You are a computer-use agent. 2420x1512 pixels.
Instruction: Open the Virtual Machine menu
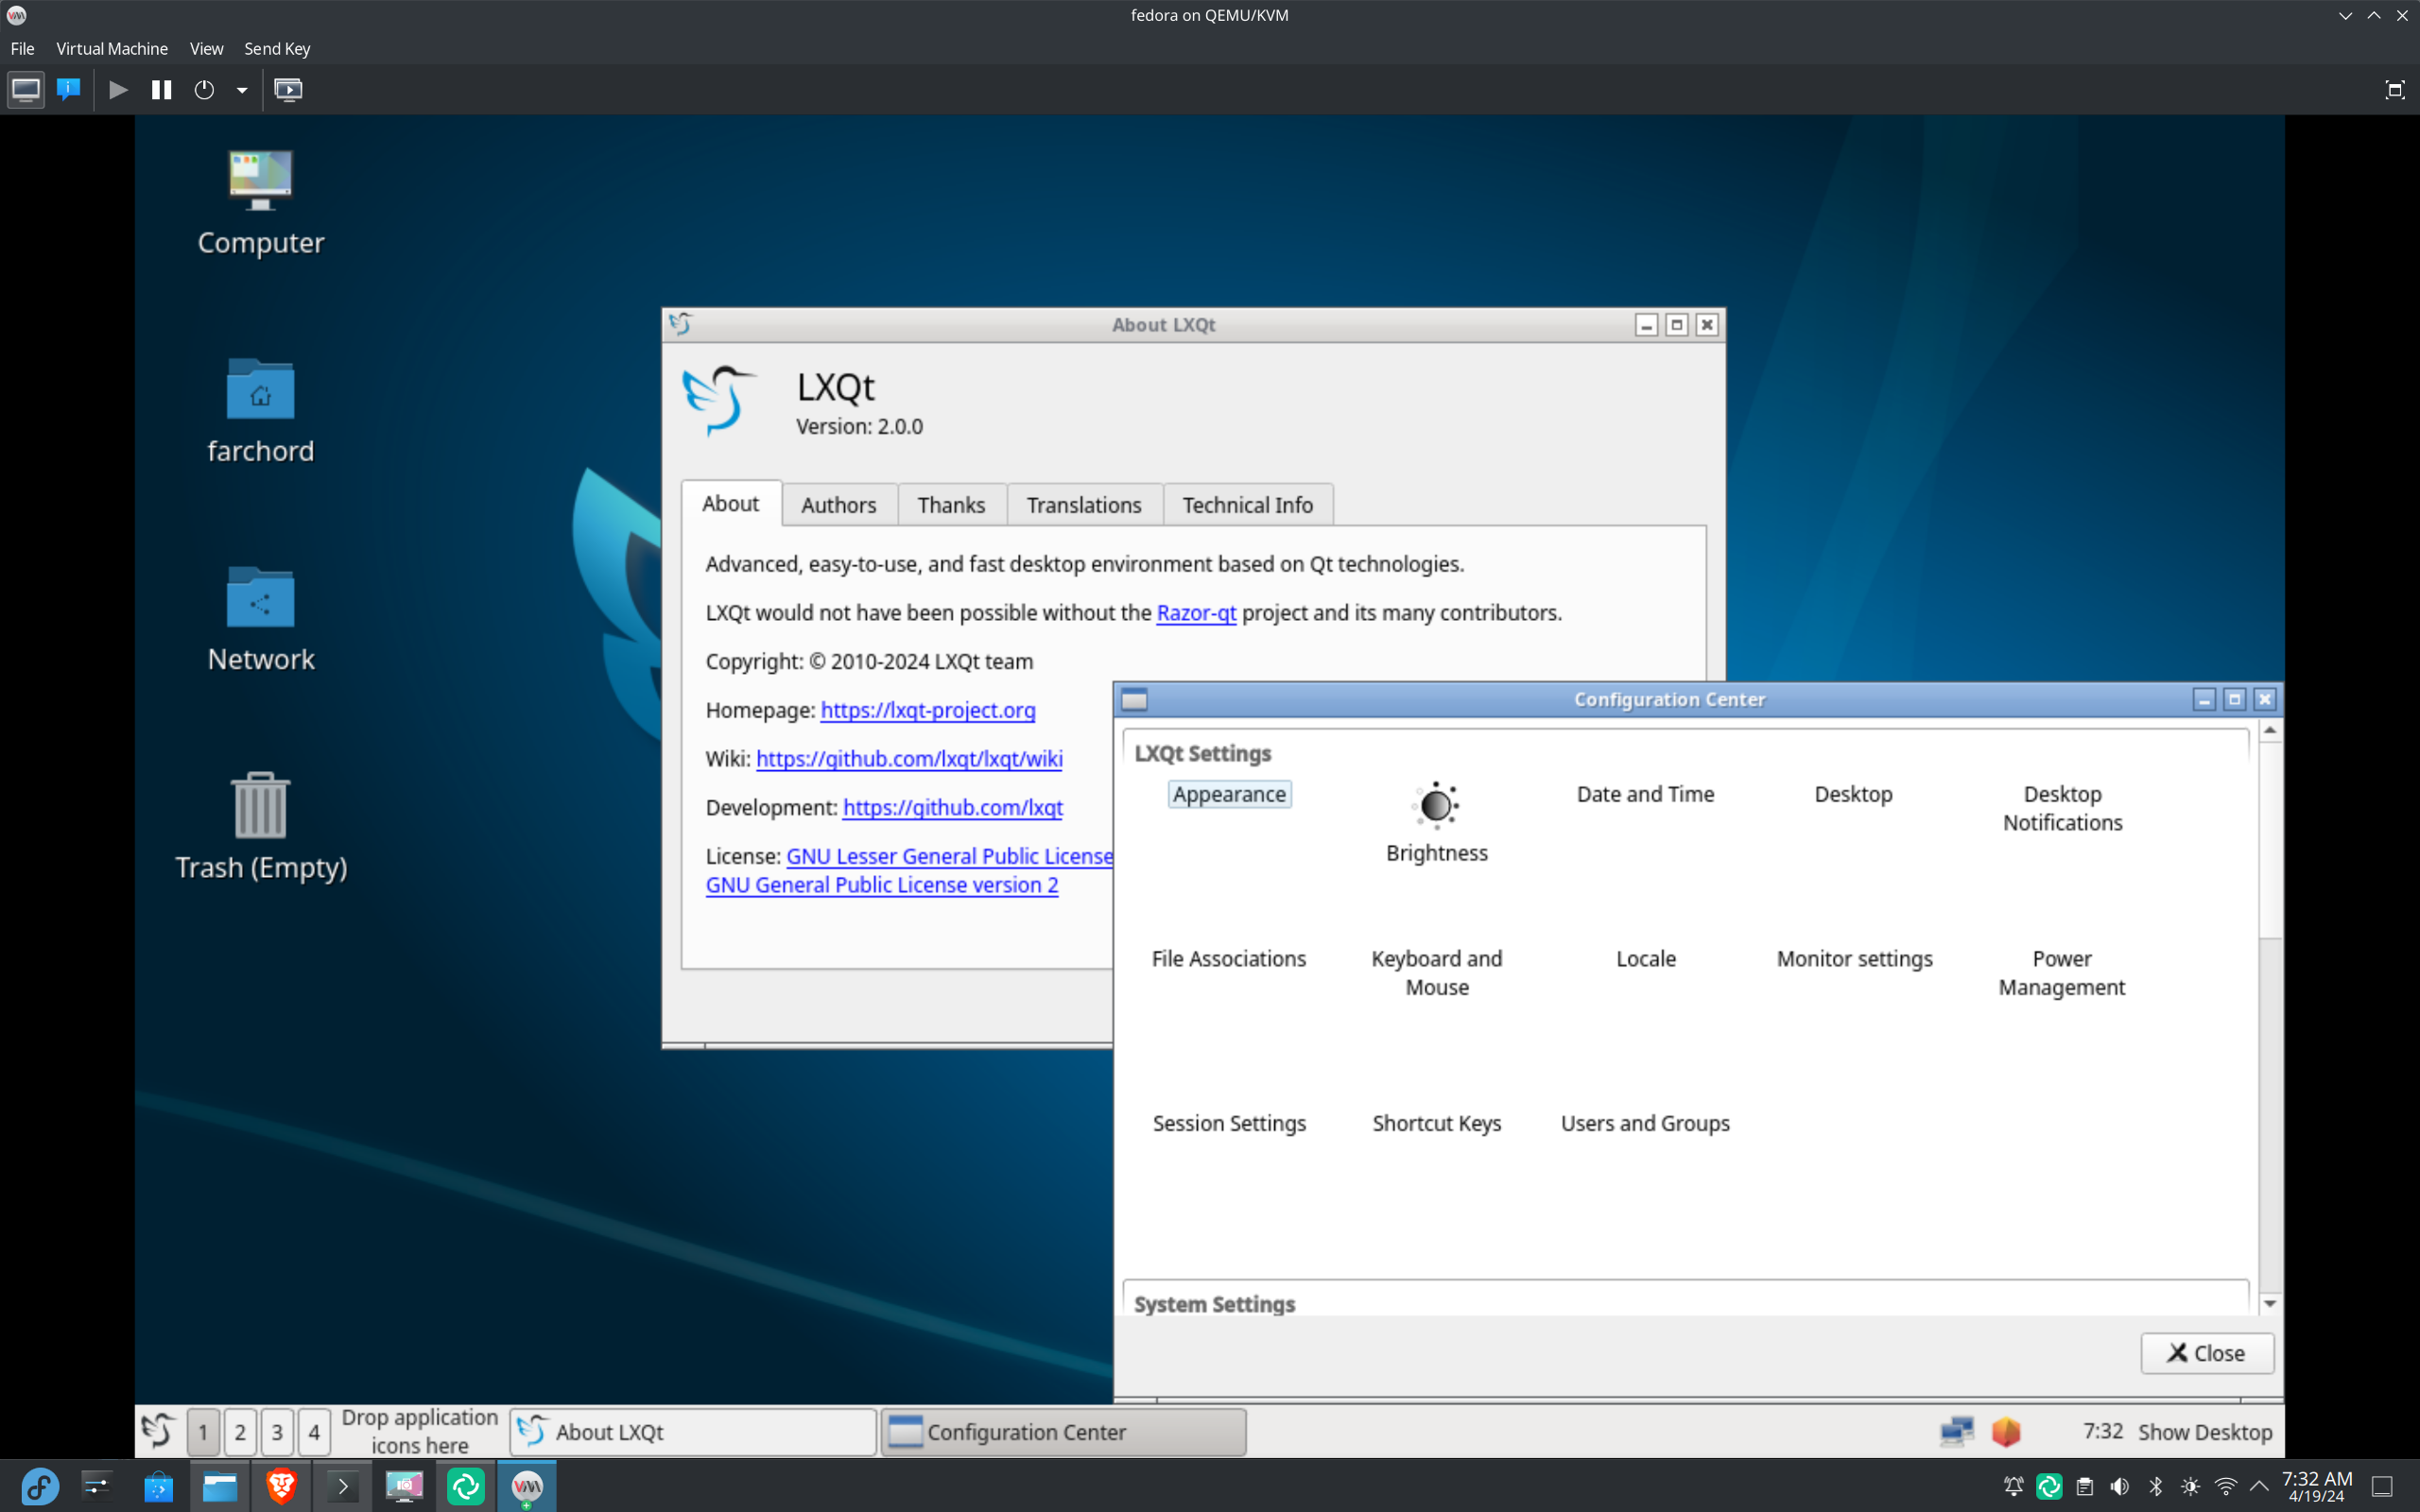[112, 48]
